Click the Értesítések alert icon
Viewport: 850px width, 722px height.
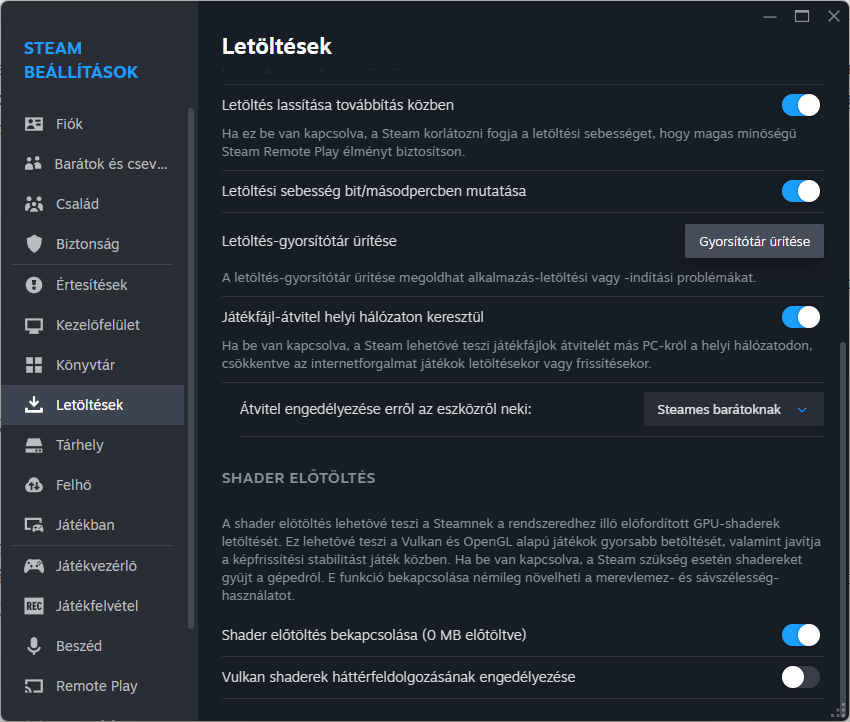click(x=34, y=285)
